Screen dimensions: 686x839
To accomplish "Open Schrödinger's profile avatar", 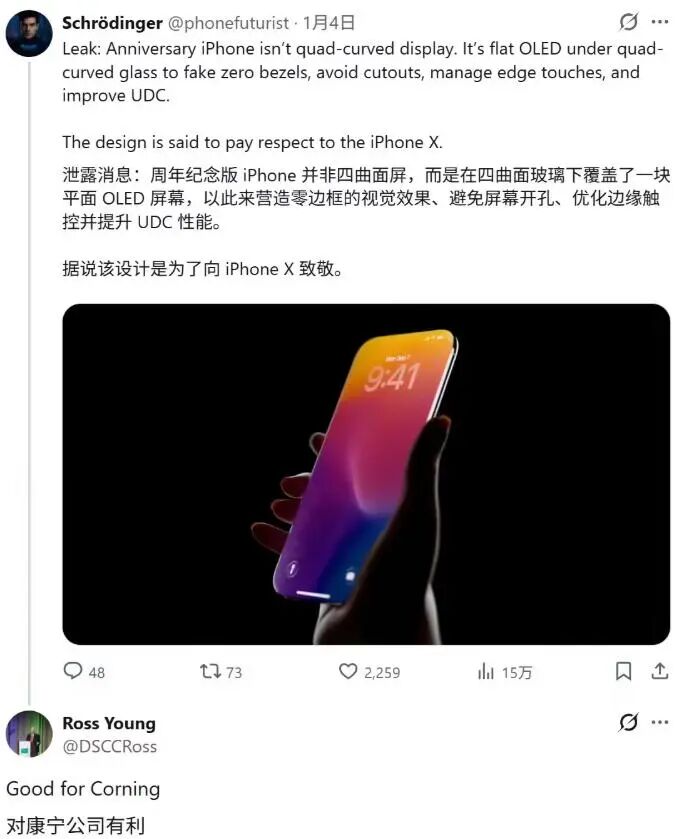I will pyautogui.click(x=29, y=33).
